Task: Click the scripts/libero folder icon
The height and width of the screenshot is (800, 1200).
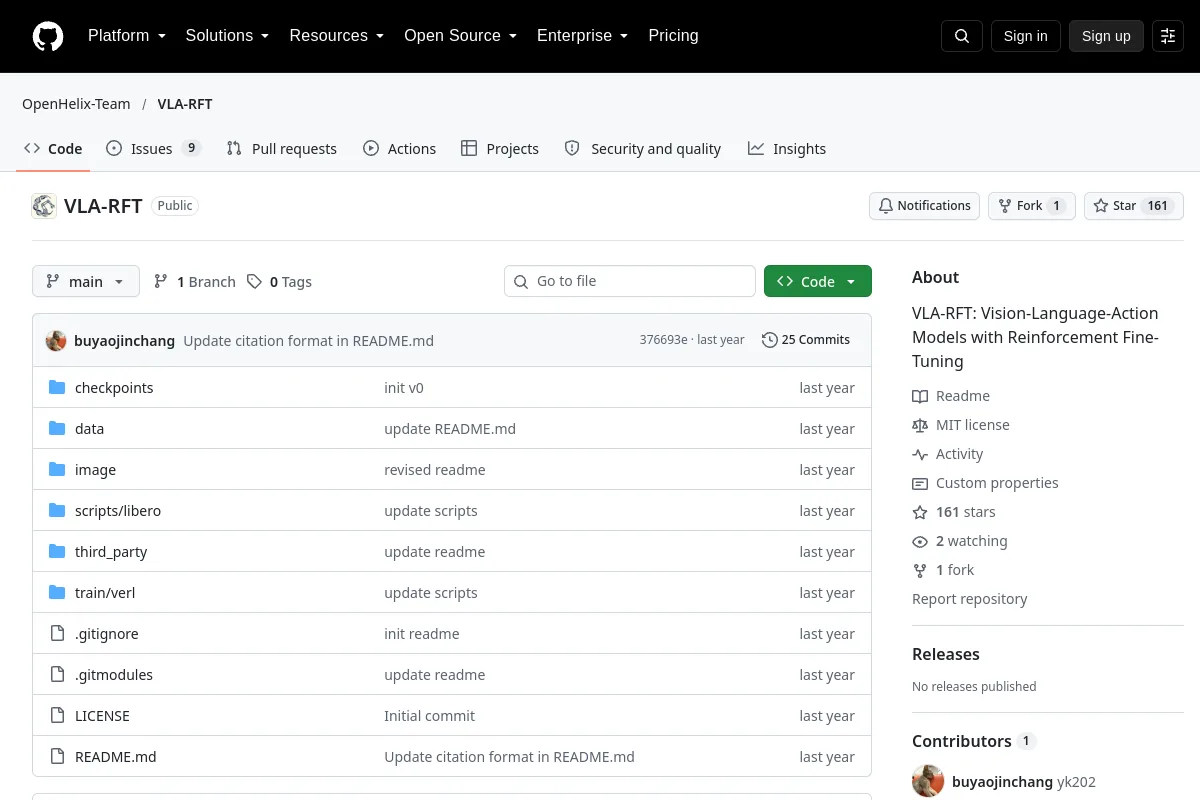Action: tap(57, 511)
